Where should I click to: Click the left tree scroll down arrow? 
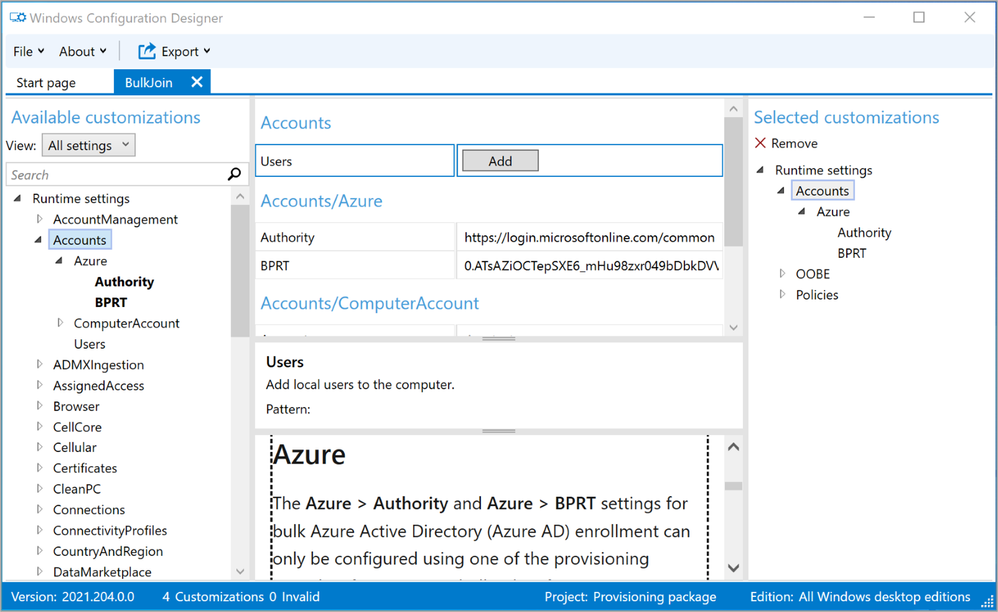click(240, 571)
